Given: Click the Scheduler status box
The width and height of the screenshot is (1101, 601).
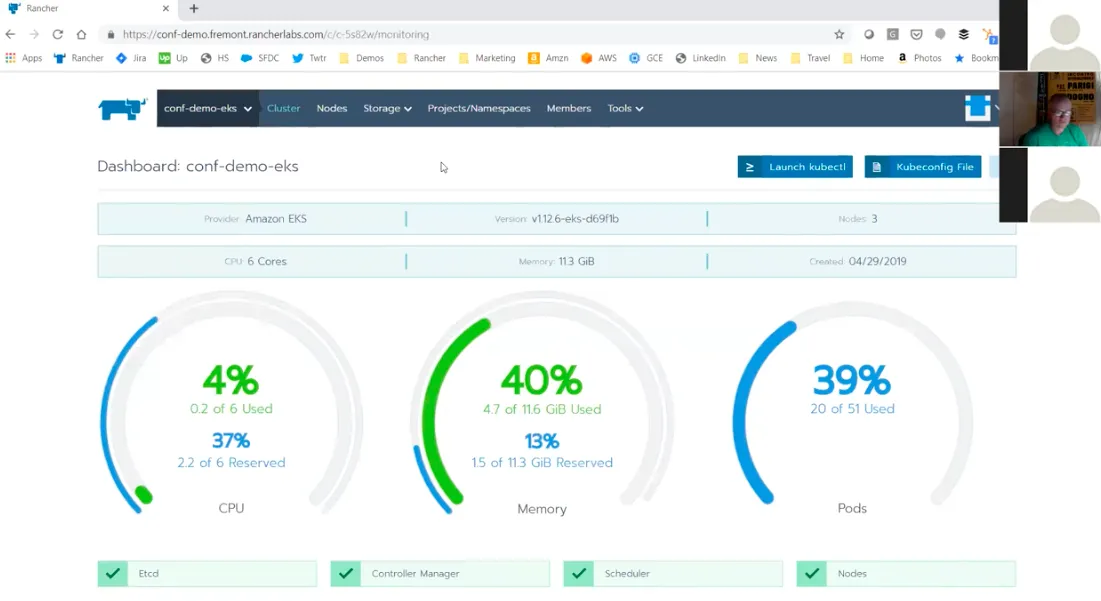Looking at the screenshot, I should coord(673,574).
